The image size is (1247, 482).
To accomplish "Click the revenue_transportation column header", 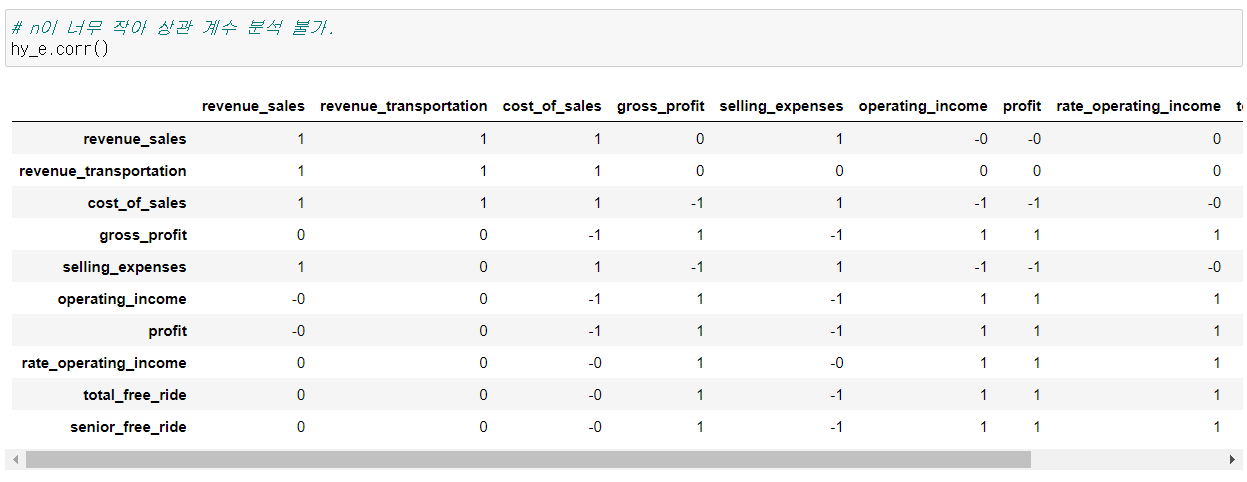I will point(404,106).
